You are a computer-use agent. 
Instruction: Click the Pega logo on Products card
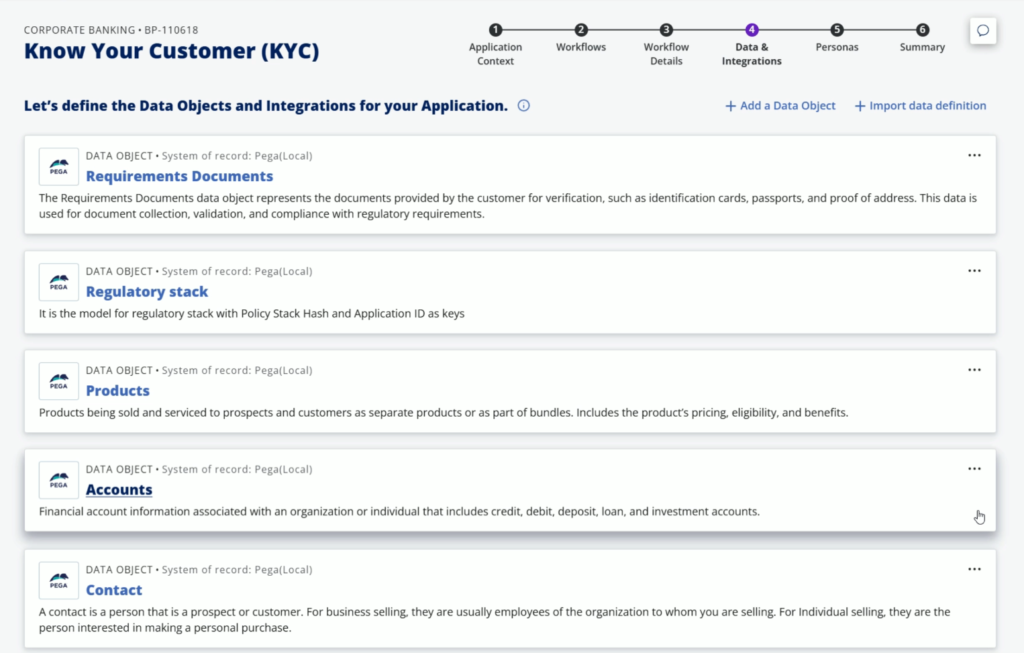click(59, 381)
